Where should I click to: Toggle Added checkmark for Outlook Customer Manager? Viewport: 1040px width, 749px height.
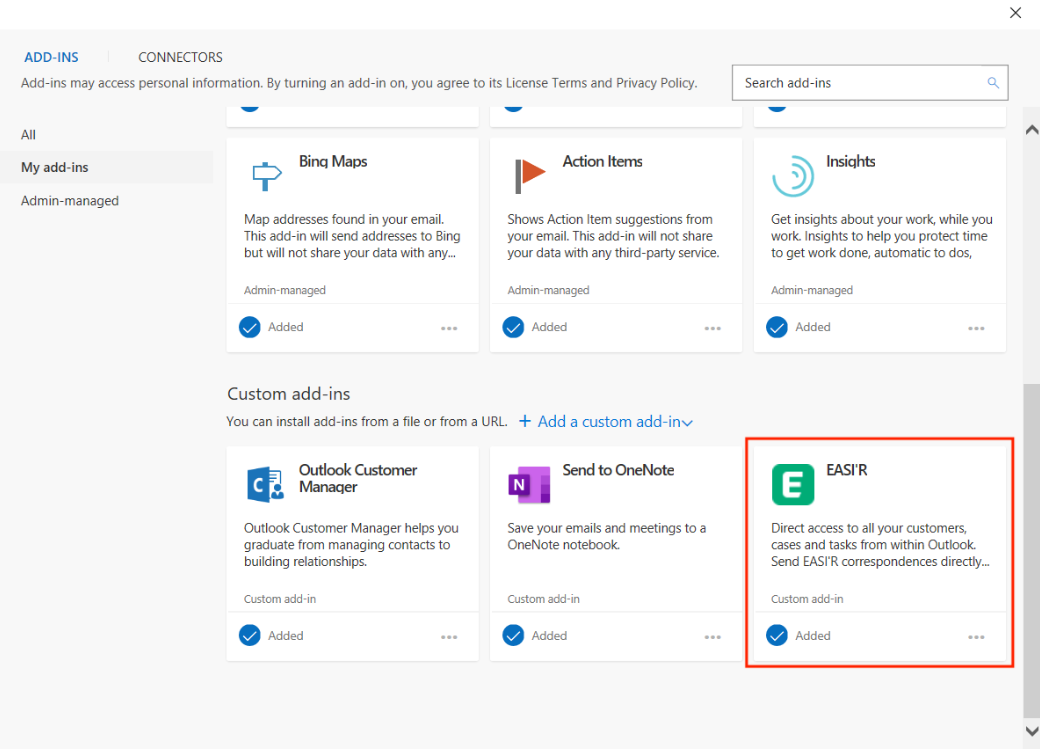click(x=249, y=636)
